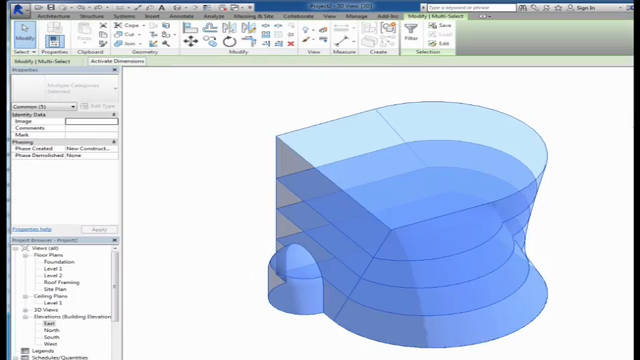Image resolution: width=640 pixels, height=360 pixels.
Task: Collapse the Identity Data section
Action: click(x=114, y=115)
